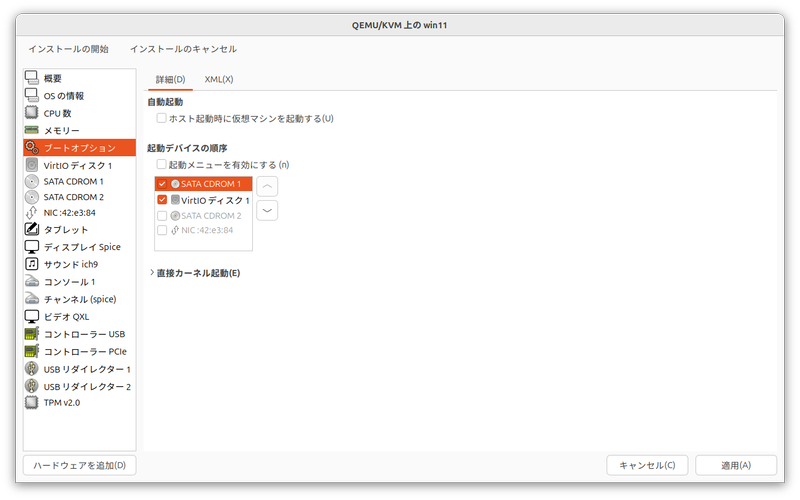Viewport: 800px width, 500px height.
Task: Move boot device down with arrow button
Action: coord(267,210)
